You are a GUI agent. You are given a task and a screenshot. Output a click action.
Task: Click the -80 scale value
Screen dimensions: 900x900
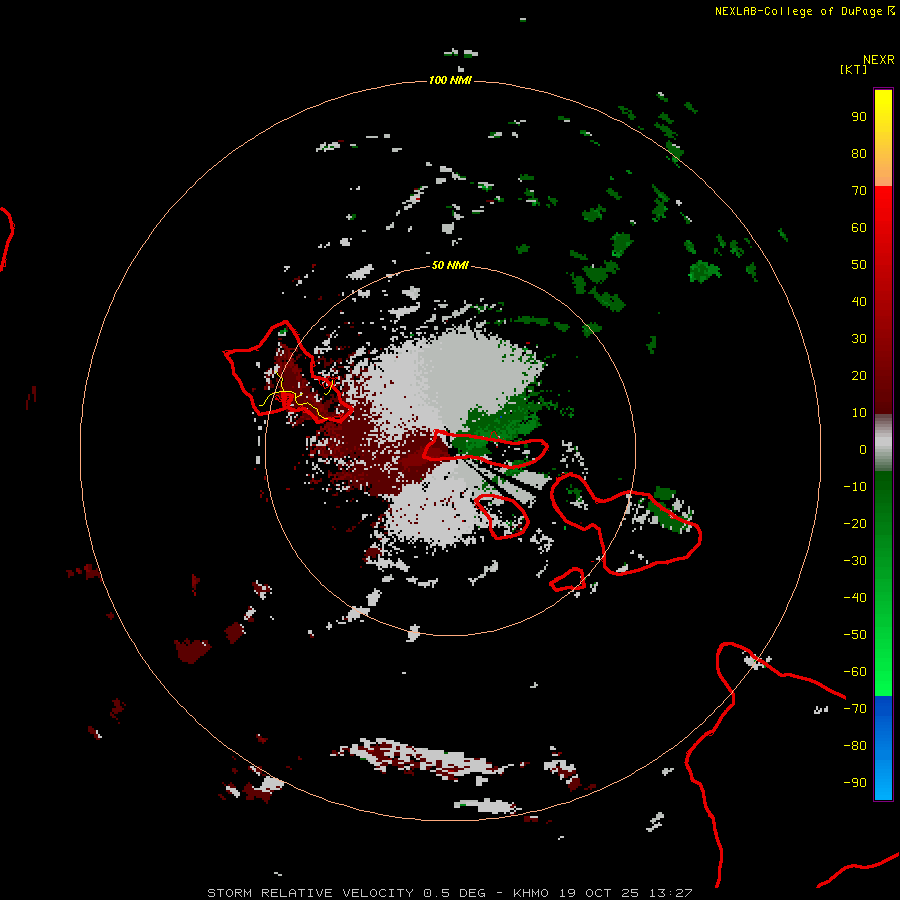[x=855, y=746]
